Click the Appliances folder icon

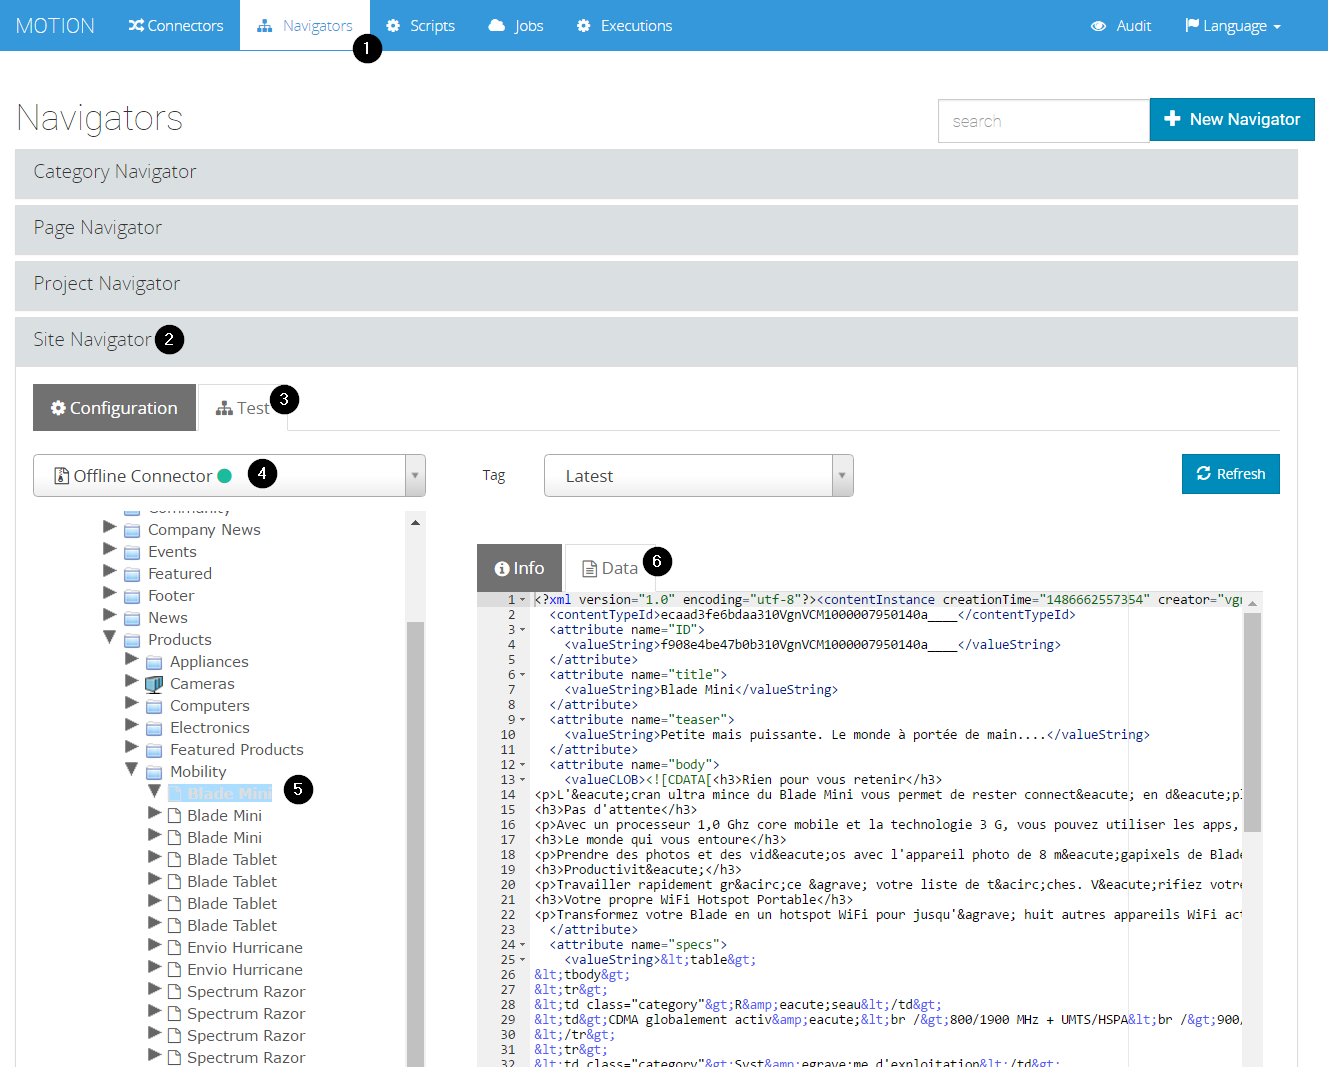(x=154, y=662)
